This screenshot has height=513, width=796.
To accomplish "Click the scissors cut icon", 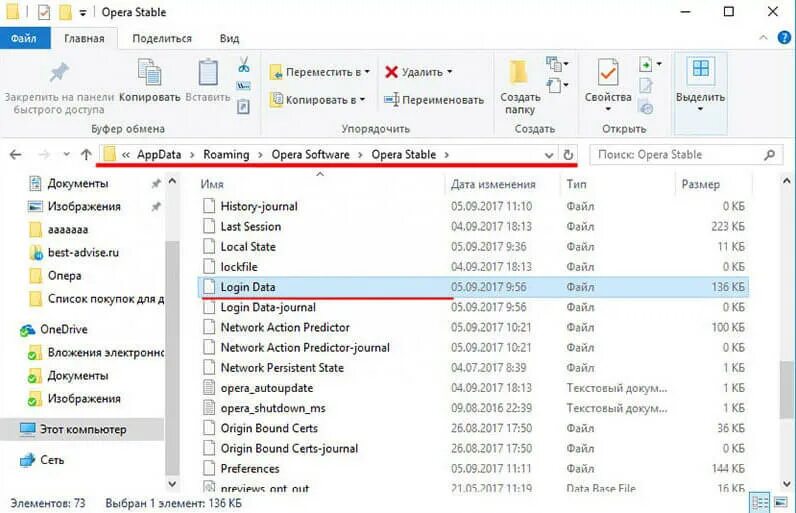I will click(244, 64).
